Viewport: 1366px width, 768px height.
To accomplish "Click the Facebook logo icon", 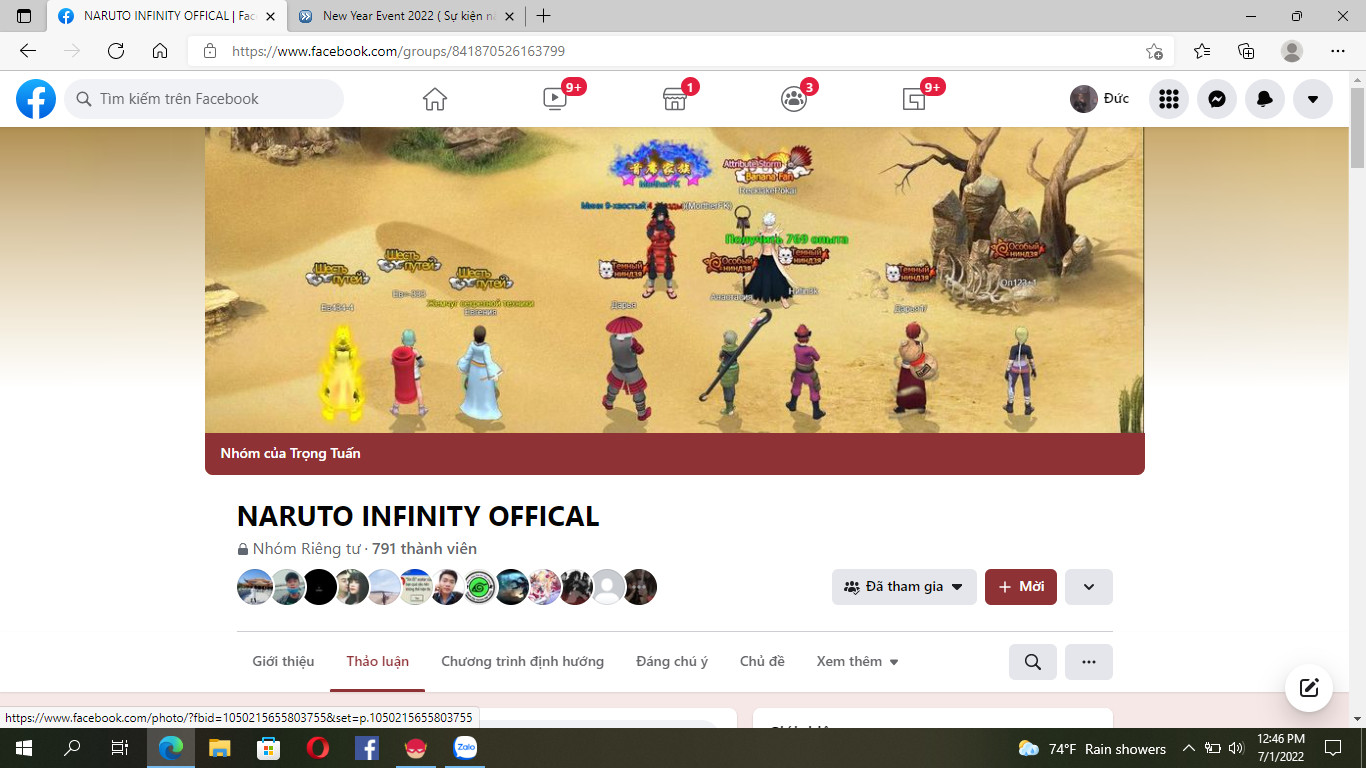I will 36,99.
